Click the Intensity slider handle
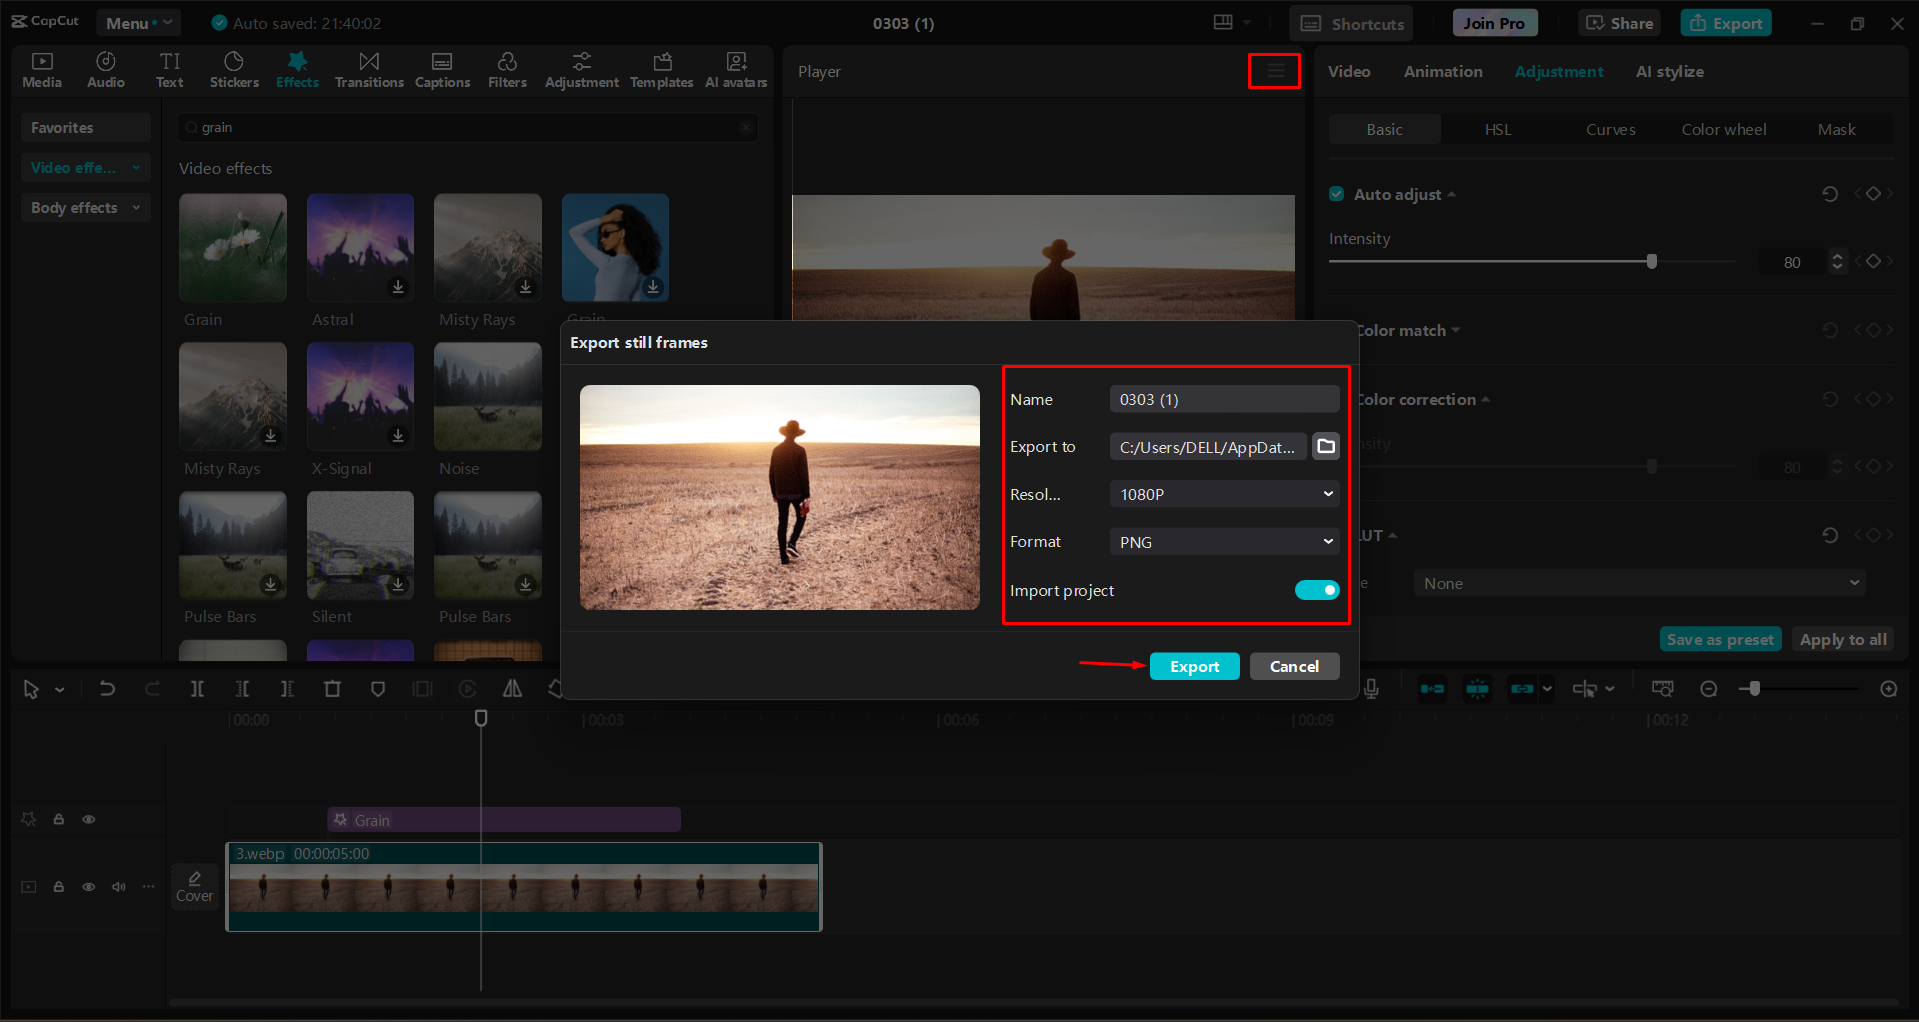 coord(1650,261)
